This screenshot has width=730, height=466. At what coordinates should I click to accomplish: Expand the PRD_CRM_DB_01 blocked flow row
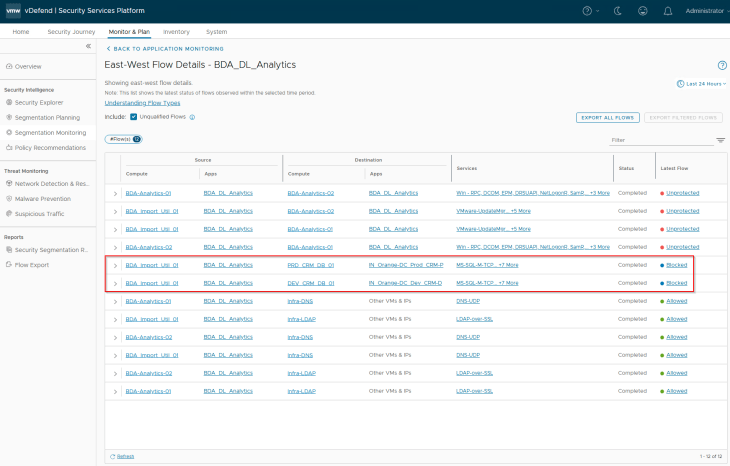(115, 265)
